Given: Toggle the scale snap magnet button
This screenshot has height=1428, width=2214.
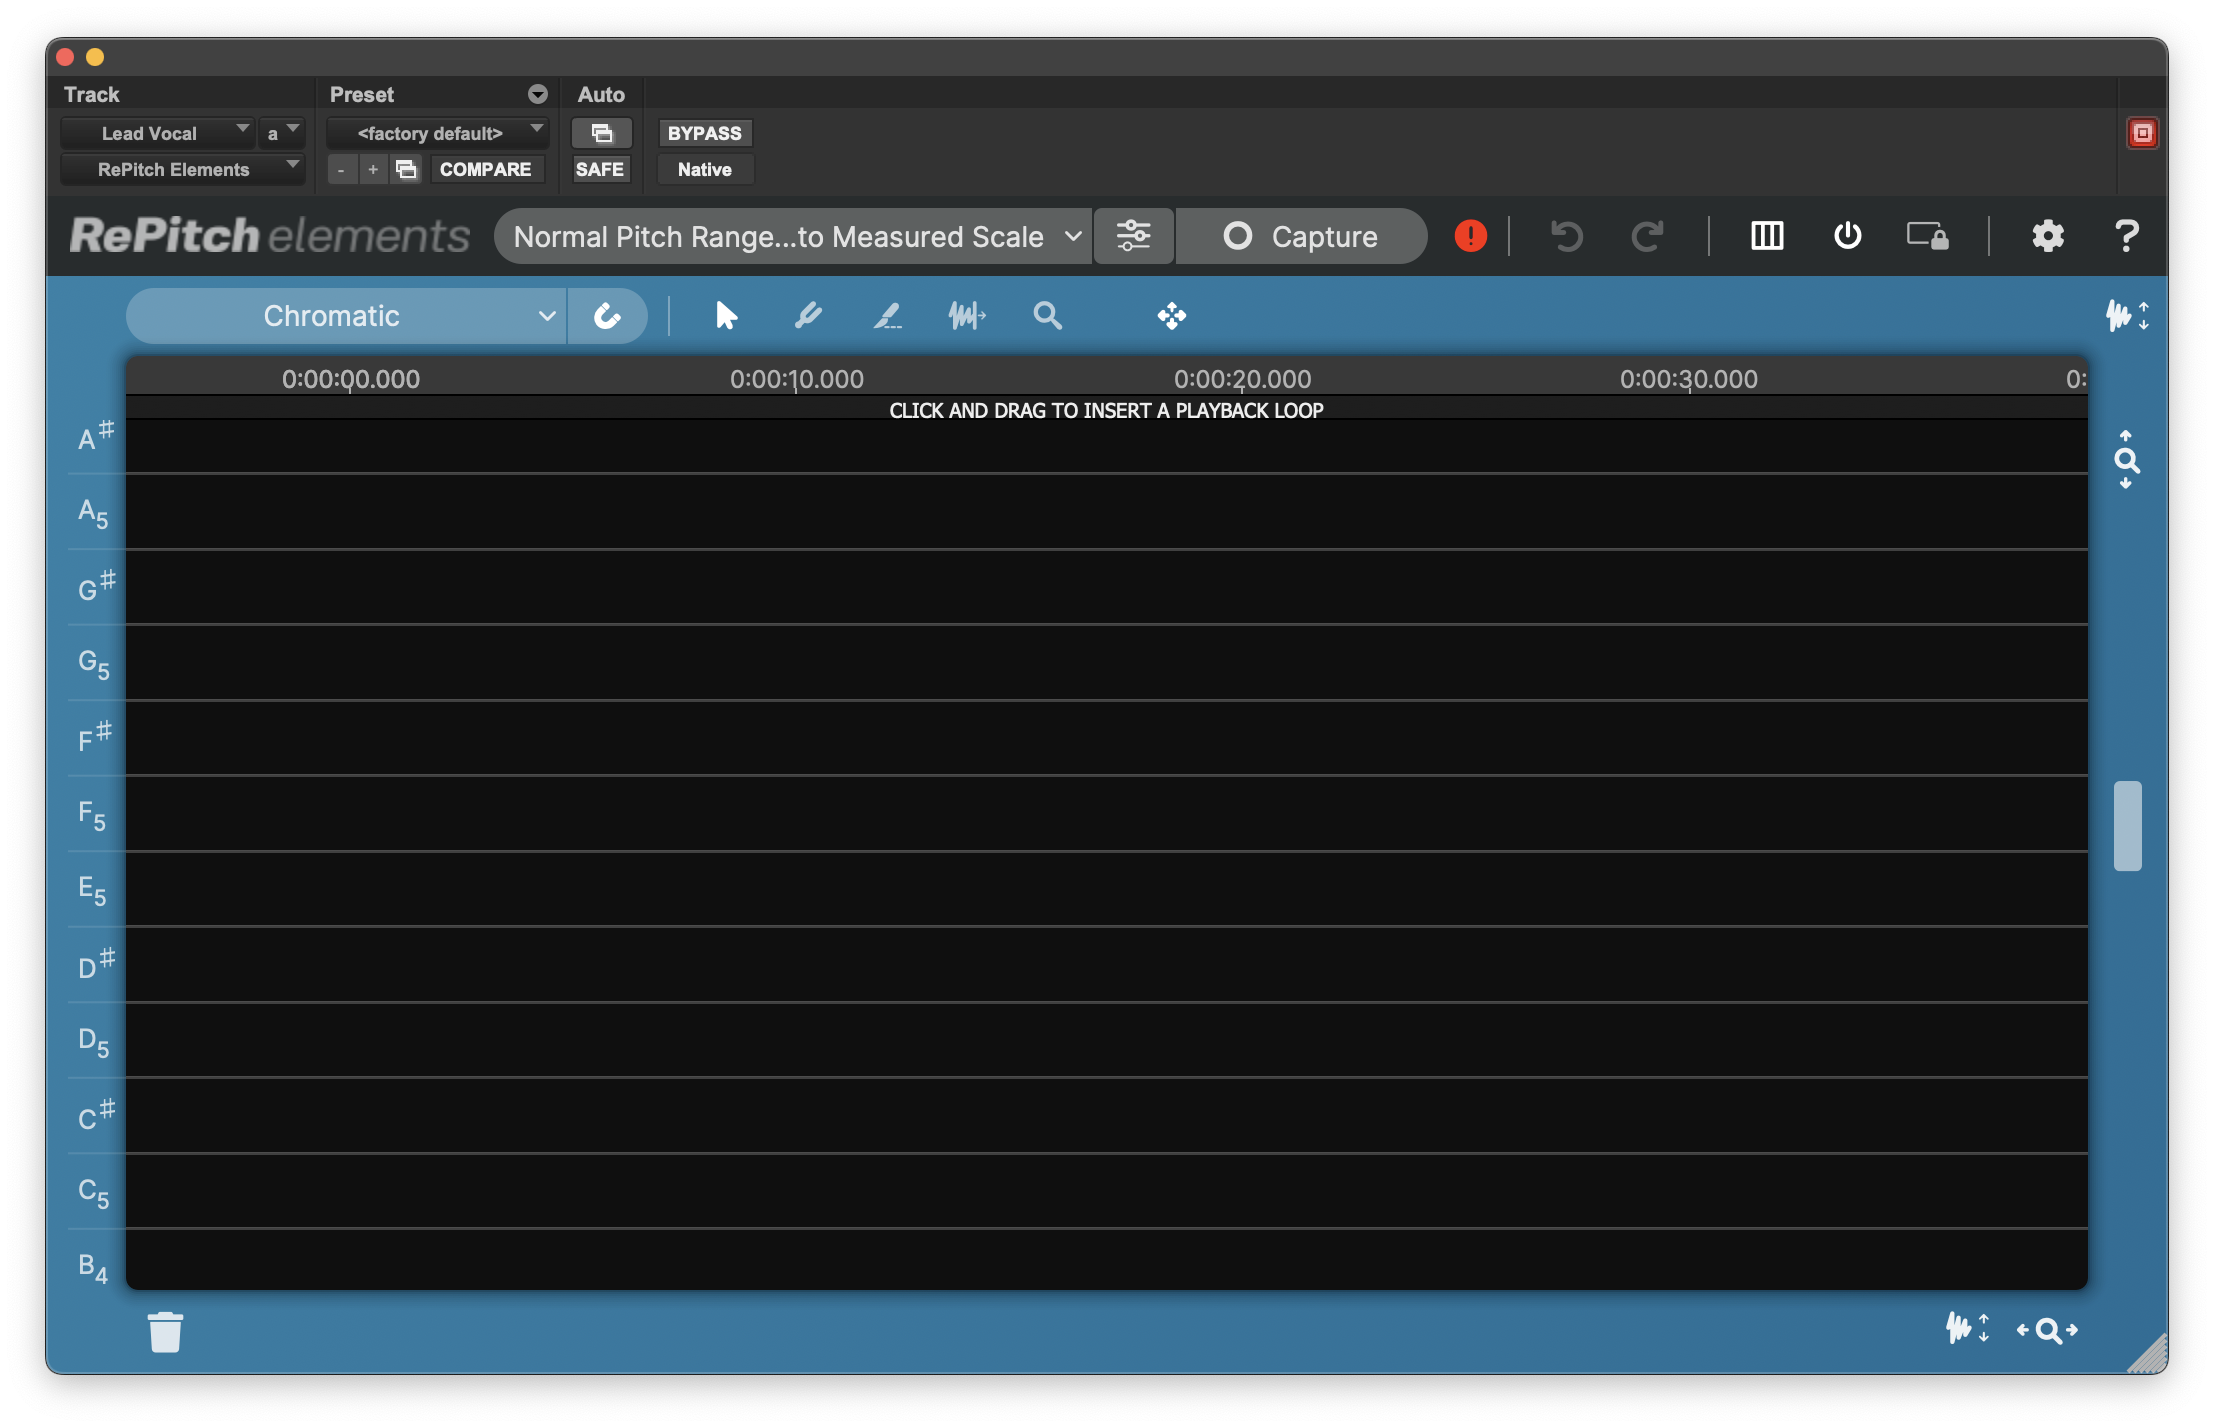Looking at the screenshot, I should coord(607,316).
